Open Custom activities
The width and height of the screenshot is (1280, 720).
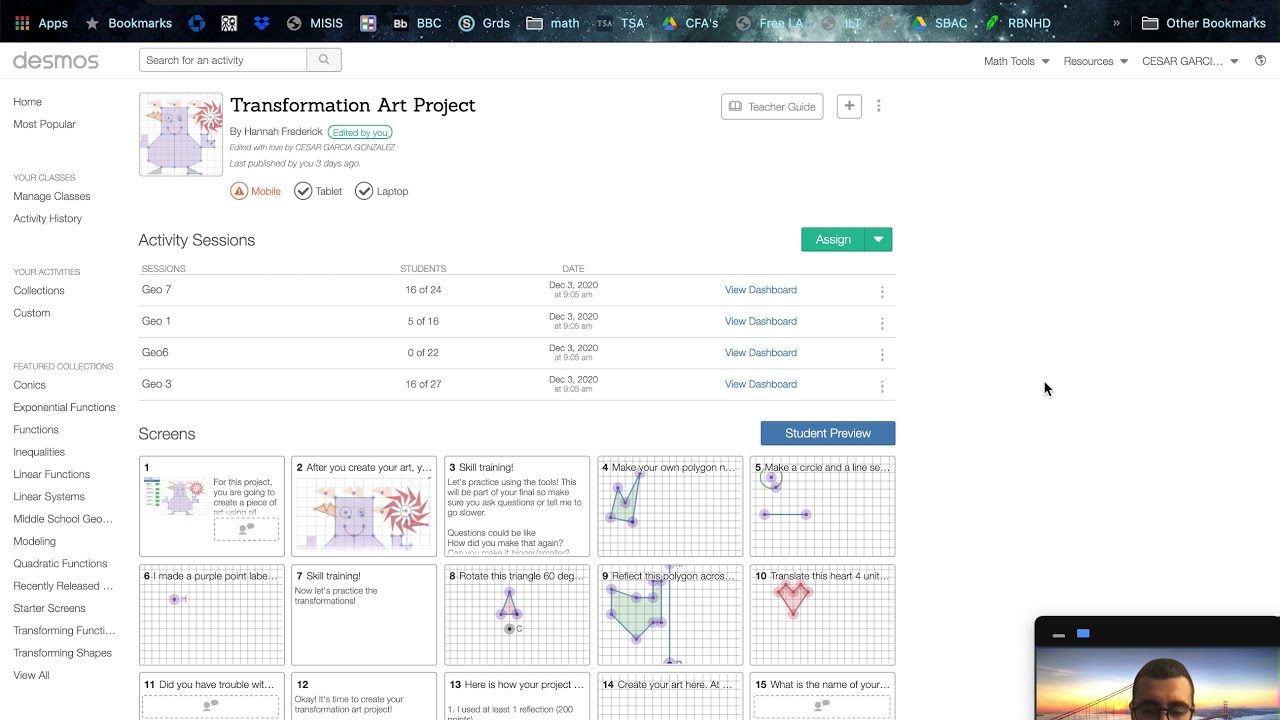click(32, 313)
